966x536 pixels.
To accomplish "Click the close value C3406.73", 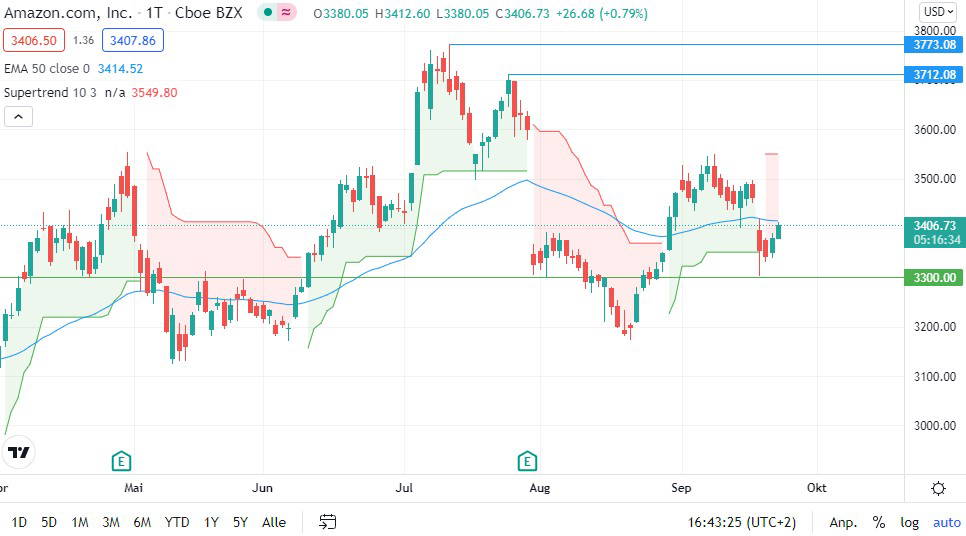I will pos(522,13).
